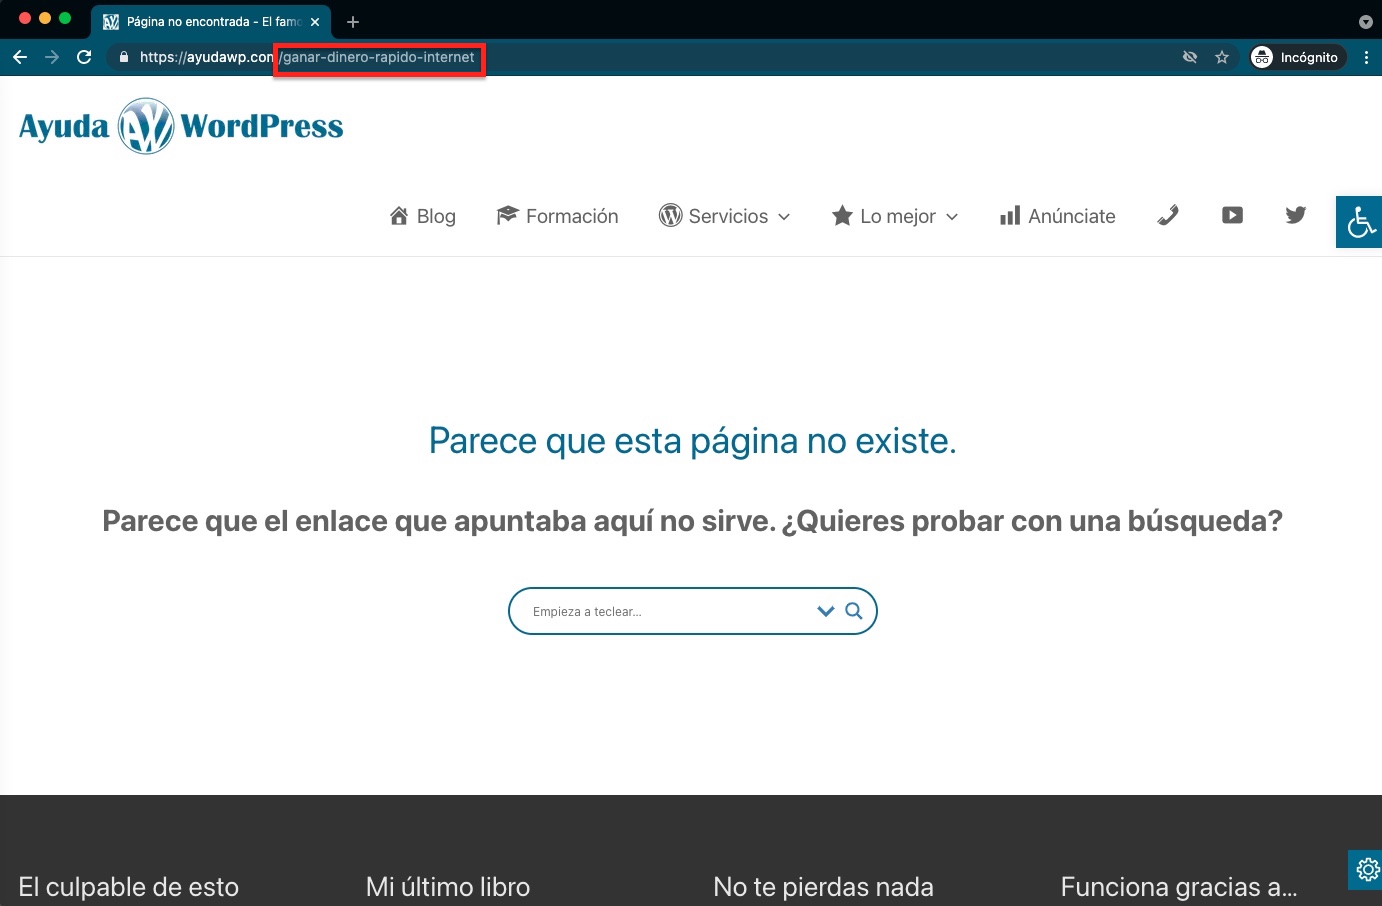Open the Anúnciate link
The width and height of the screenshot is (1382, 906).
[x=1058, y=216]
